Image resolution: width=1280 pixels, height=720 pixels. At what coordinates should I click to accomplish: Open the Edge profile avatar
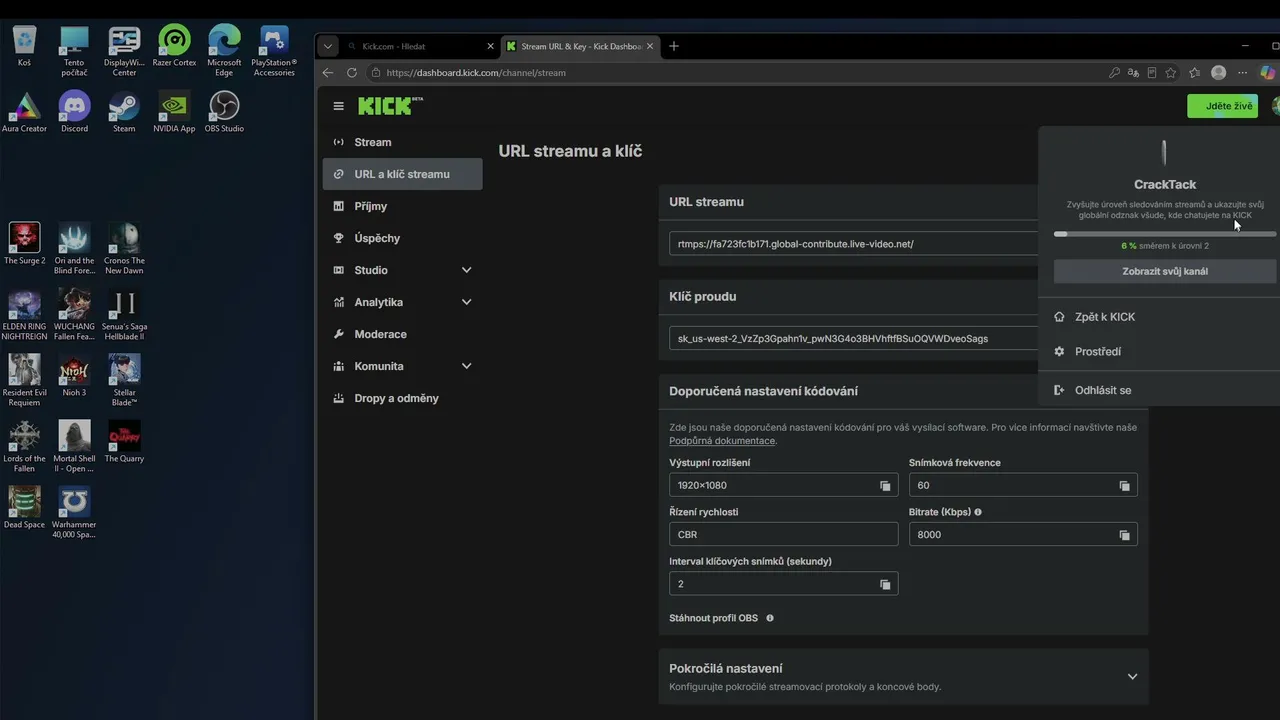pyautogui.click(x=1218, y=73)
